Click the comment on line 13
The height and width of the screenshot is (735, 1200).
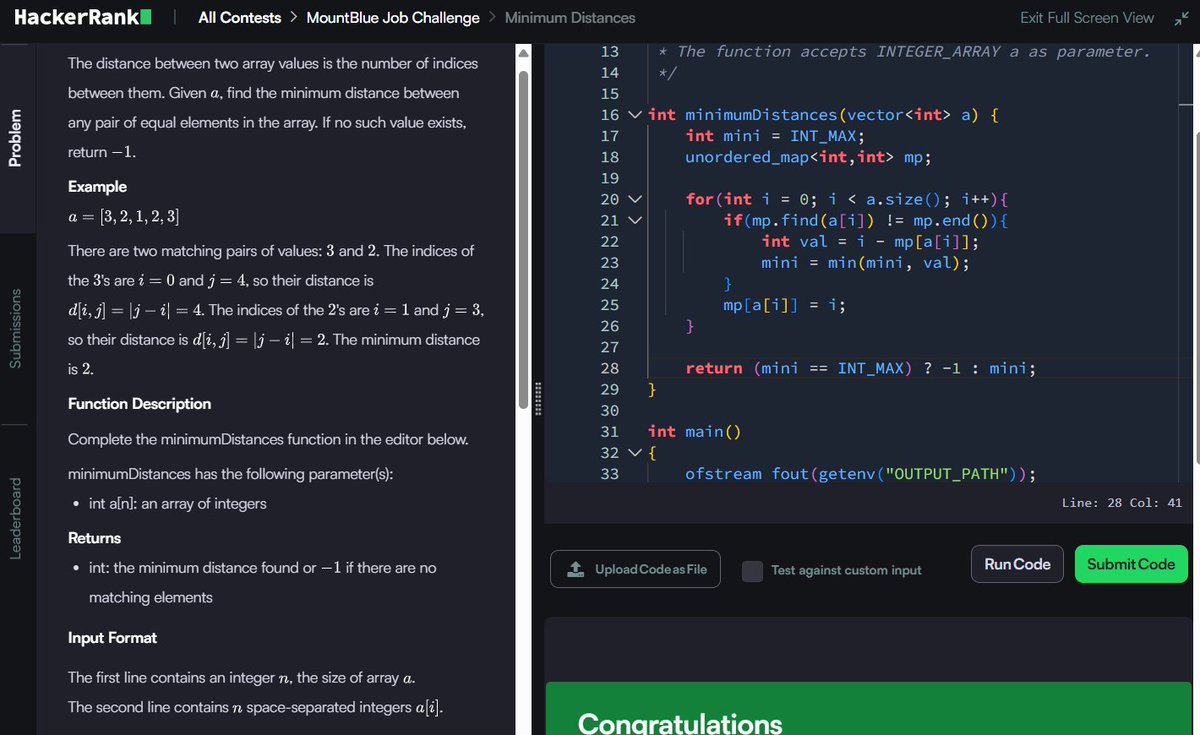pyautogui.click(x=904, y=52)
